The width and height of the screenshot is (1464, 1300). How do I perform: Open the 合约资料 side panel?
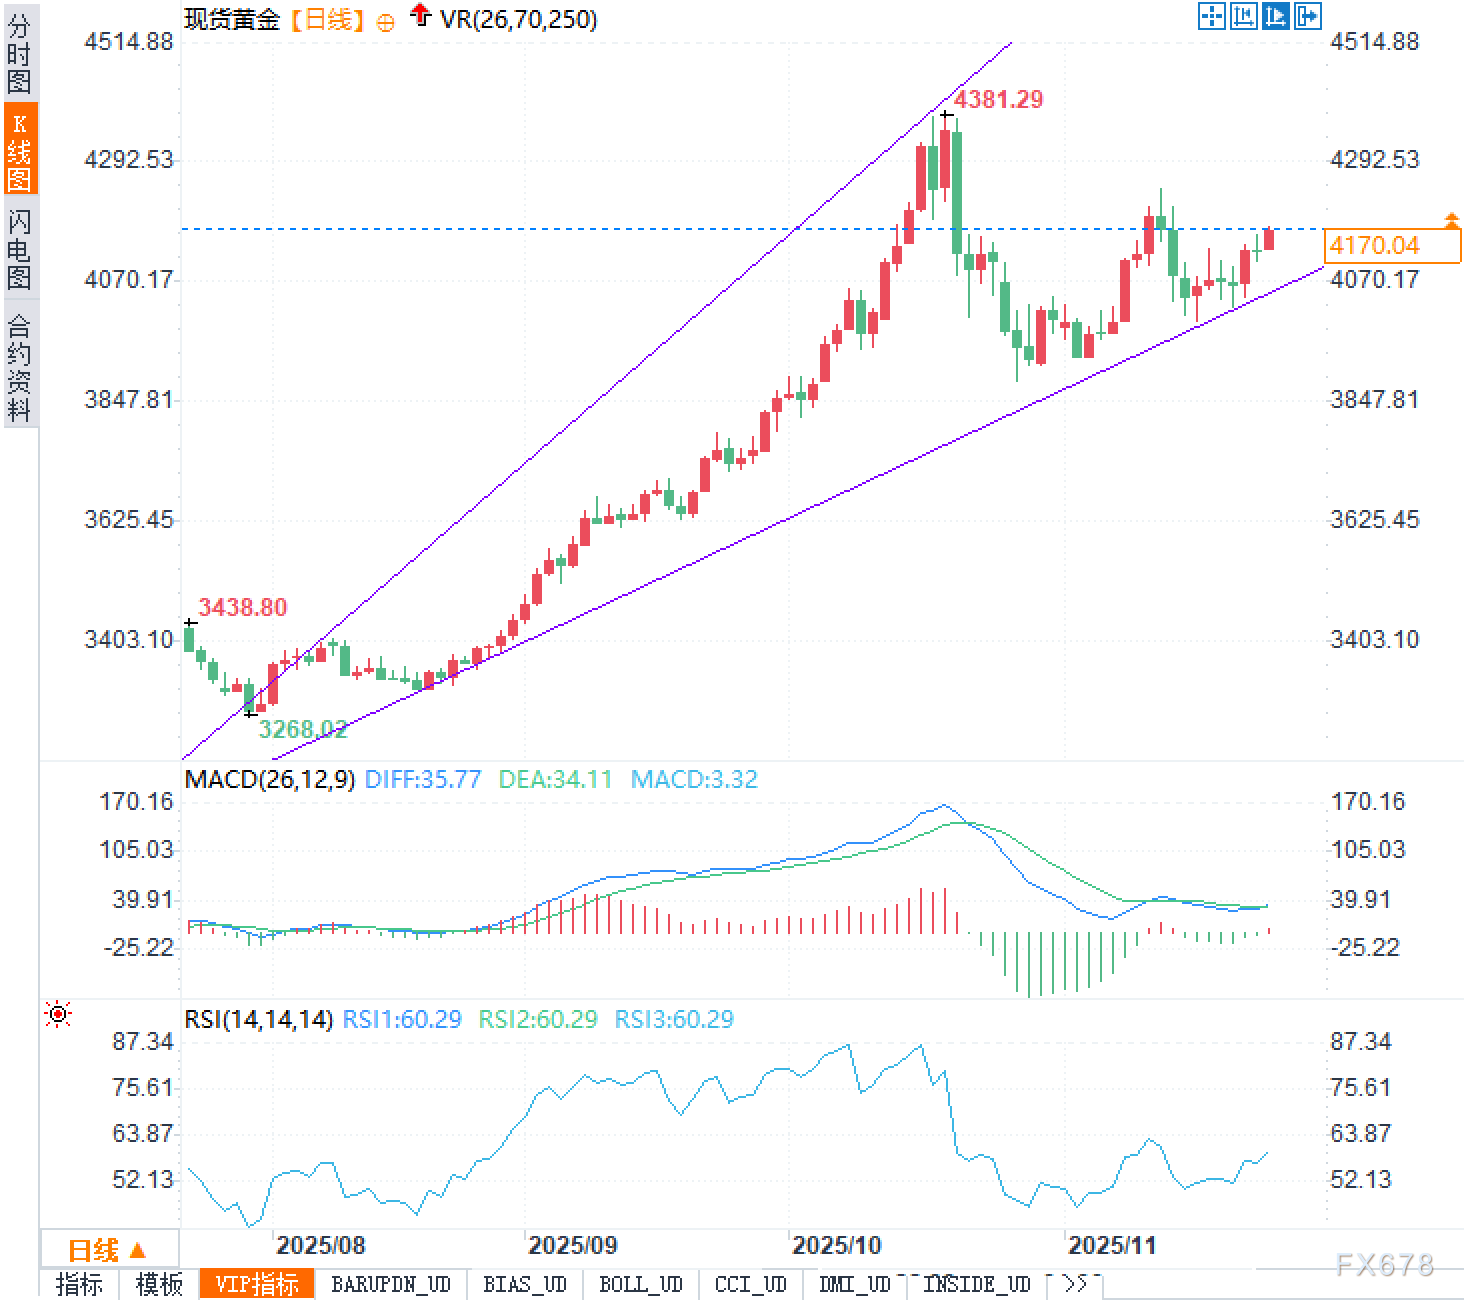pyautogui.click(x=19, y=368)
